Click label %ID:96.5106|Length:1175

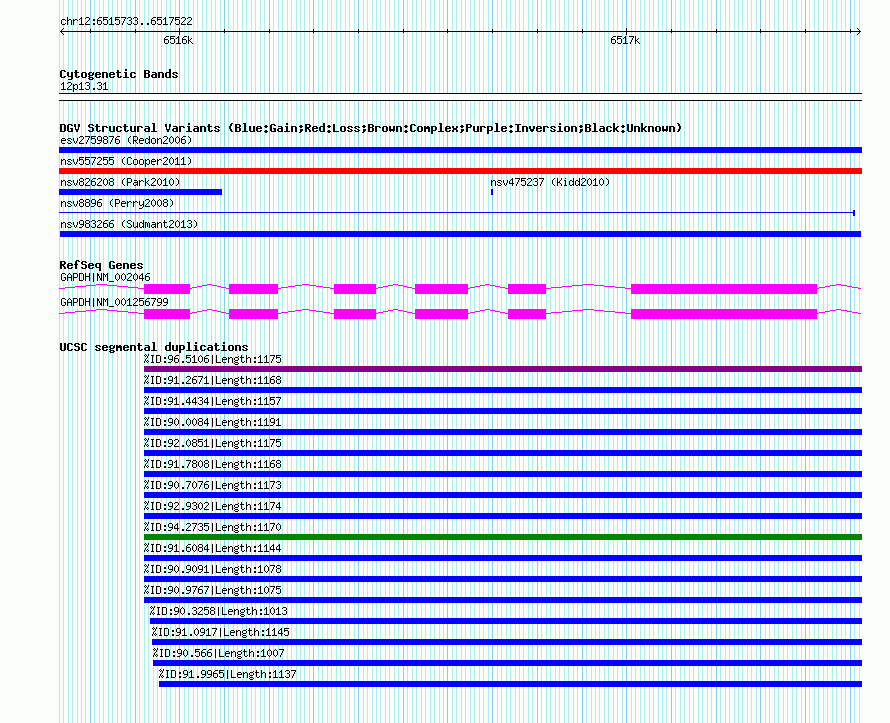[212, 359]
